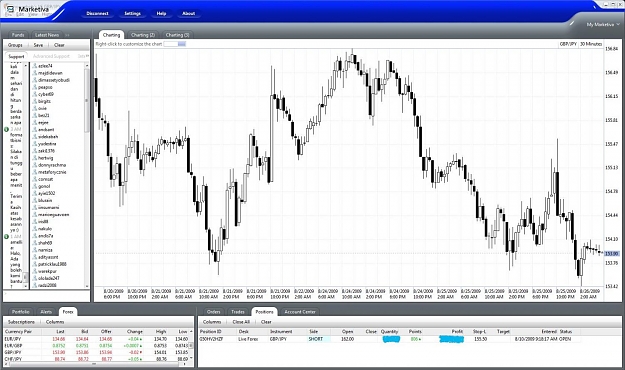Screen dimensions: 625x370
Task: Switch to the Orders tab
Action: pos(213,312)
